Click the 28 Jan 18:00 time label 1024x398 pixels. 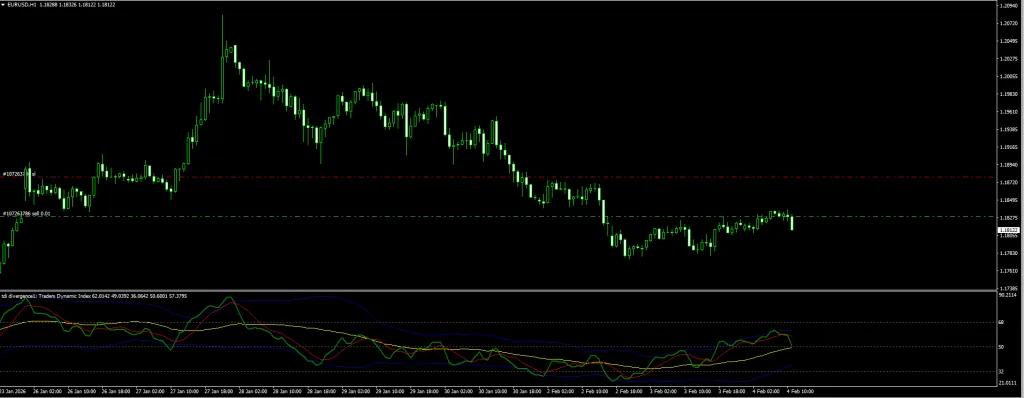(321, 391)
